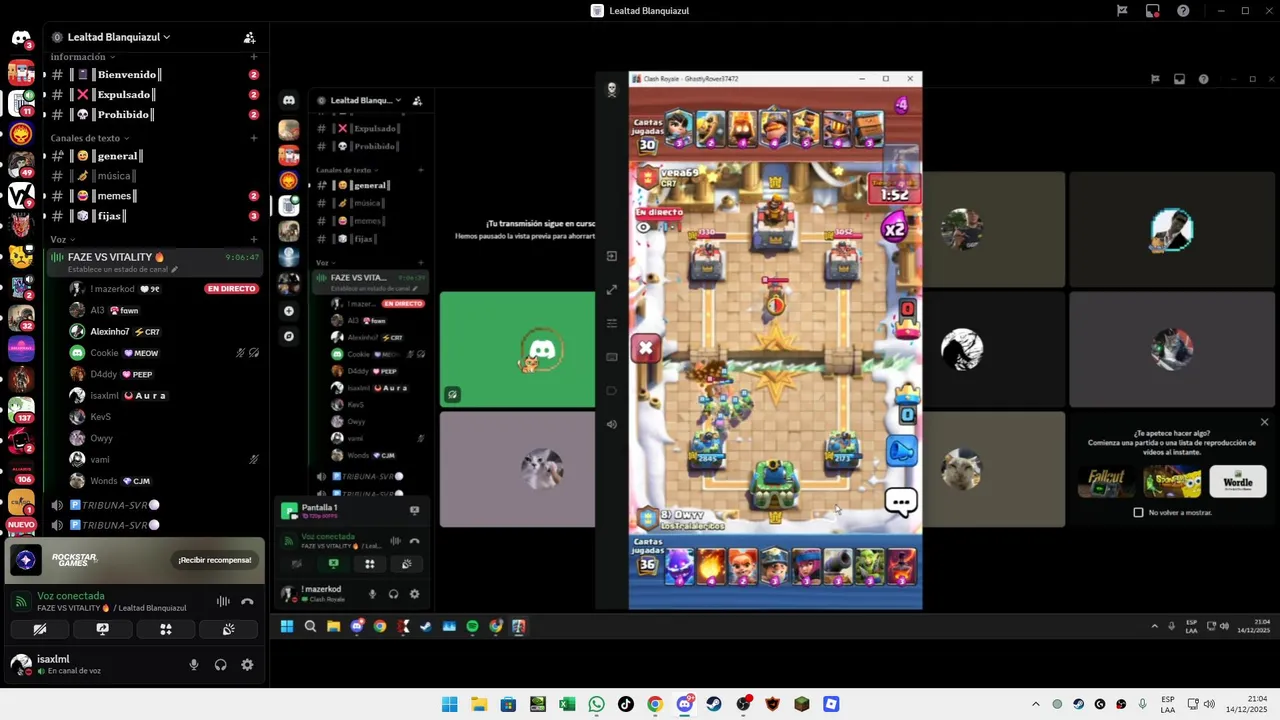Collapse the 'información' channel category

coord(83,57)
